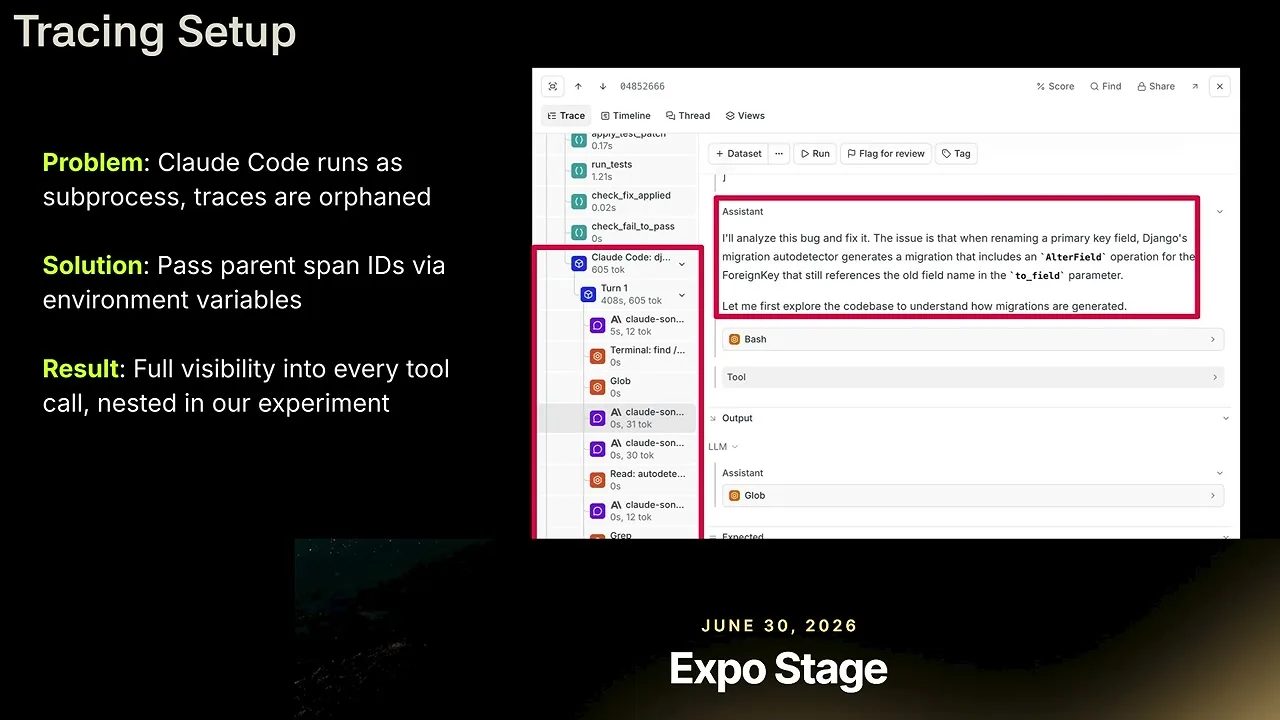Click the Turn 1 span cube icon
The image size is (1280, 720).
point(588,294)
